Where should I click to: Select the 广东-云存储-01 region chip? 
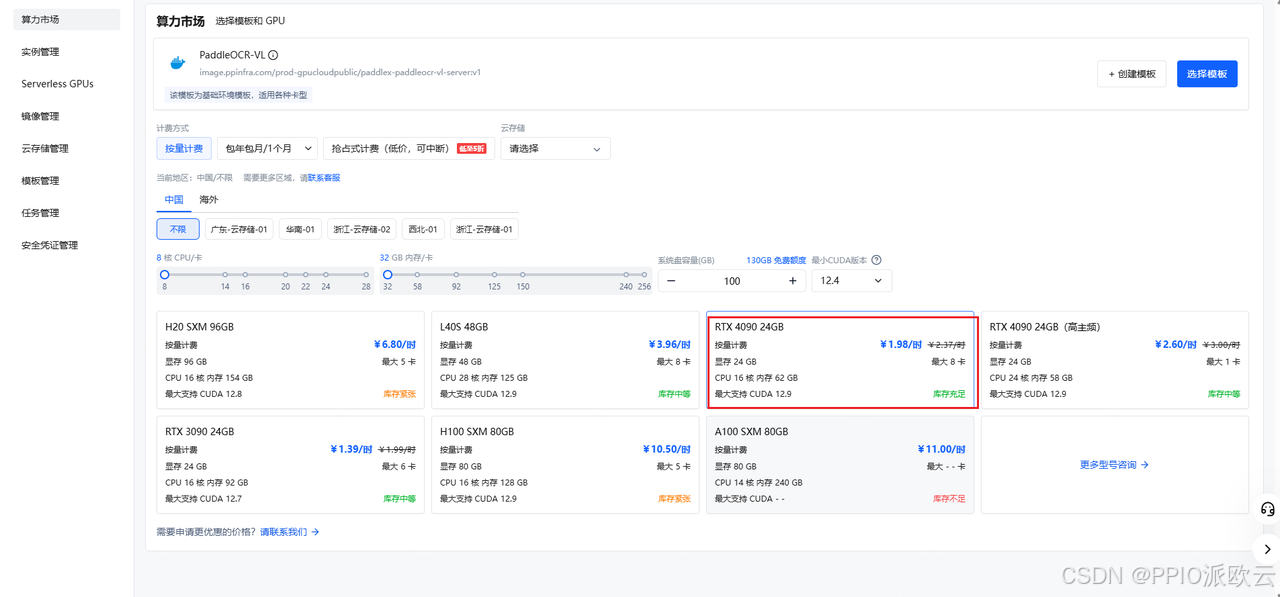239,229
